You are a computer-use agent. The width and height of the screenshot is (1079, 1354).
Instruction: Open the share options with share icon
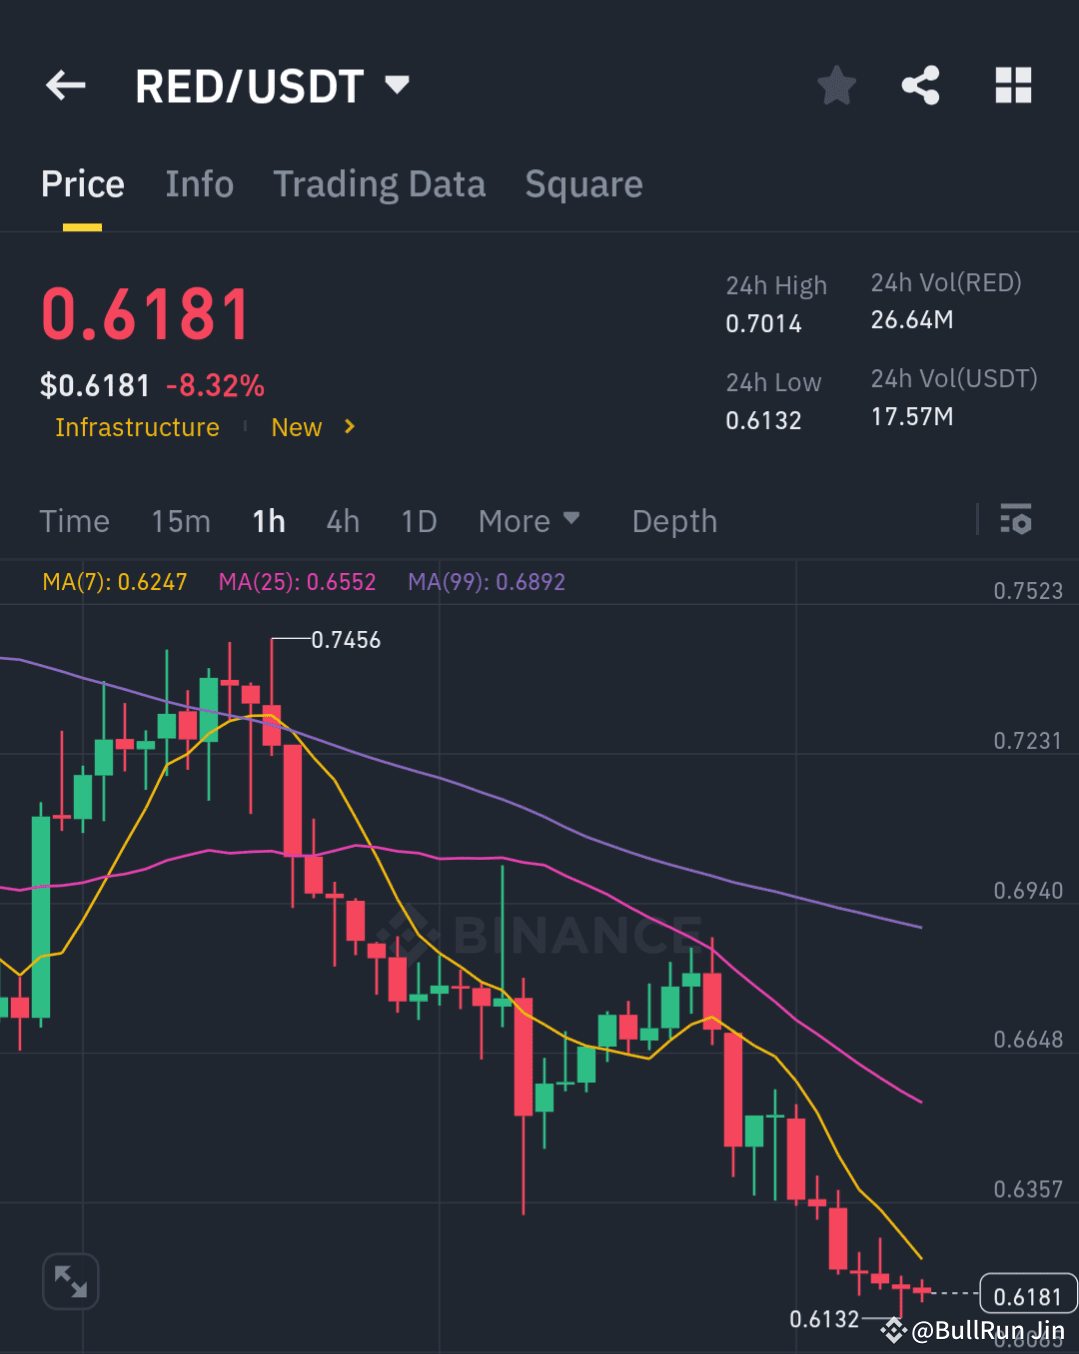(920, 85)
